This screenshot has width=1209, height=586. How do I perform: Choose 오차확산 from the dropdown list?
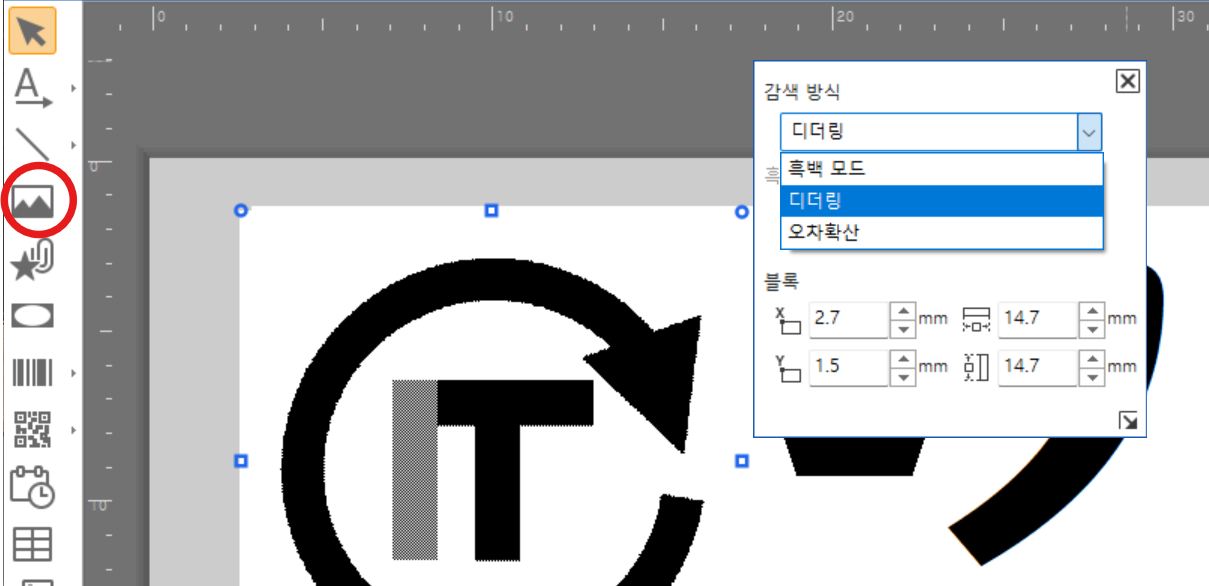click(941, 232)
